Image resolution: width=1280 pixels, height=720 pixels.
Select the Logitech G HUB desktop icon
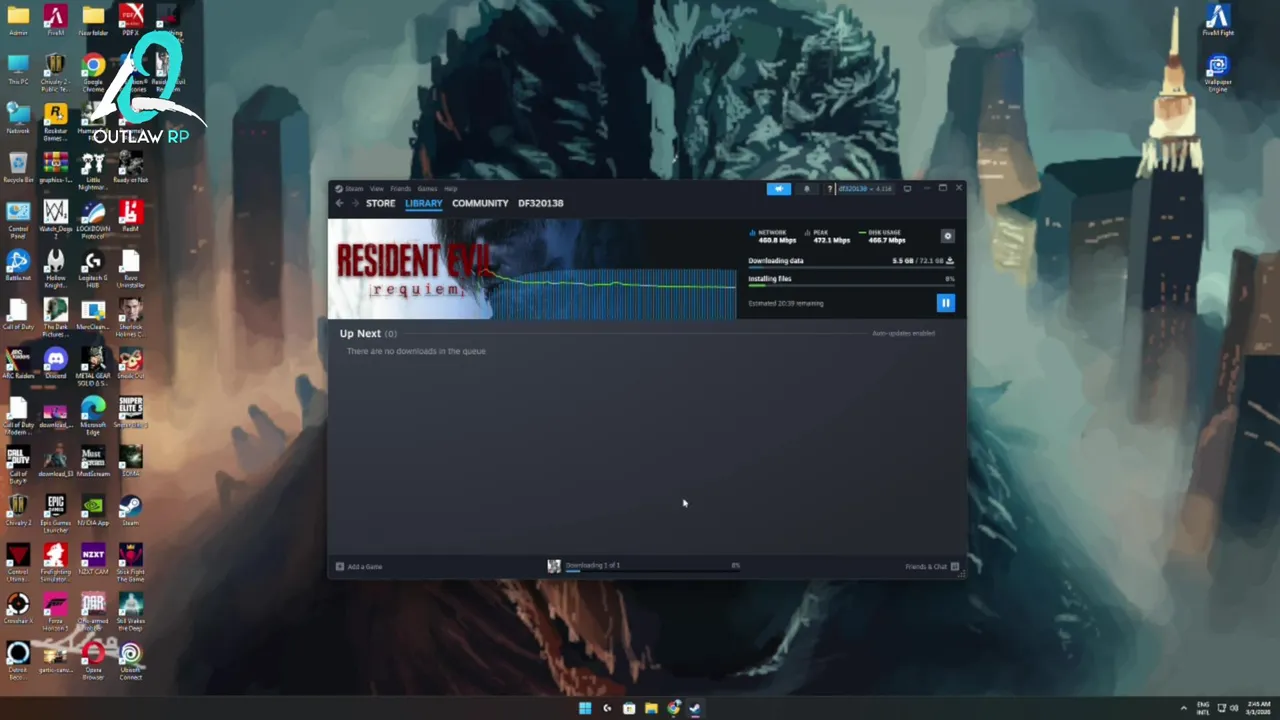(93, 268)
